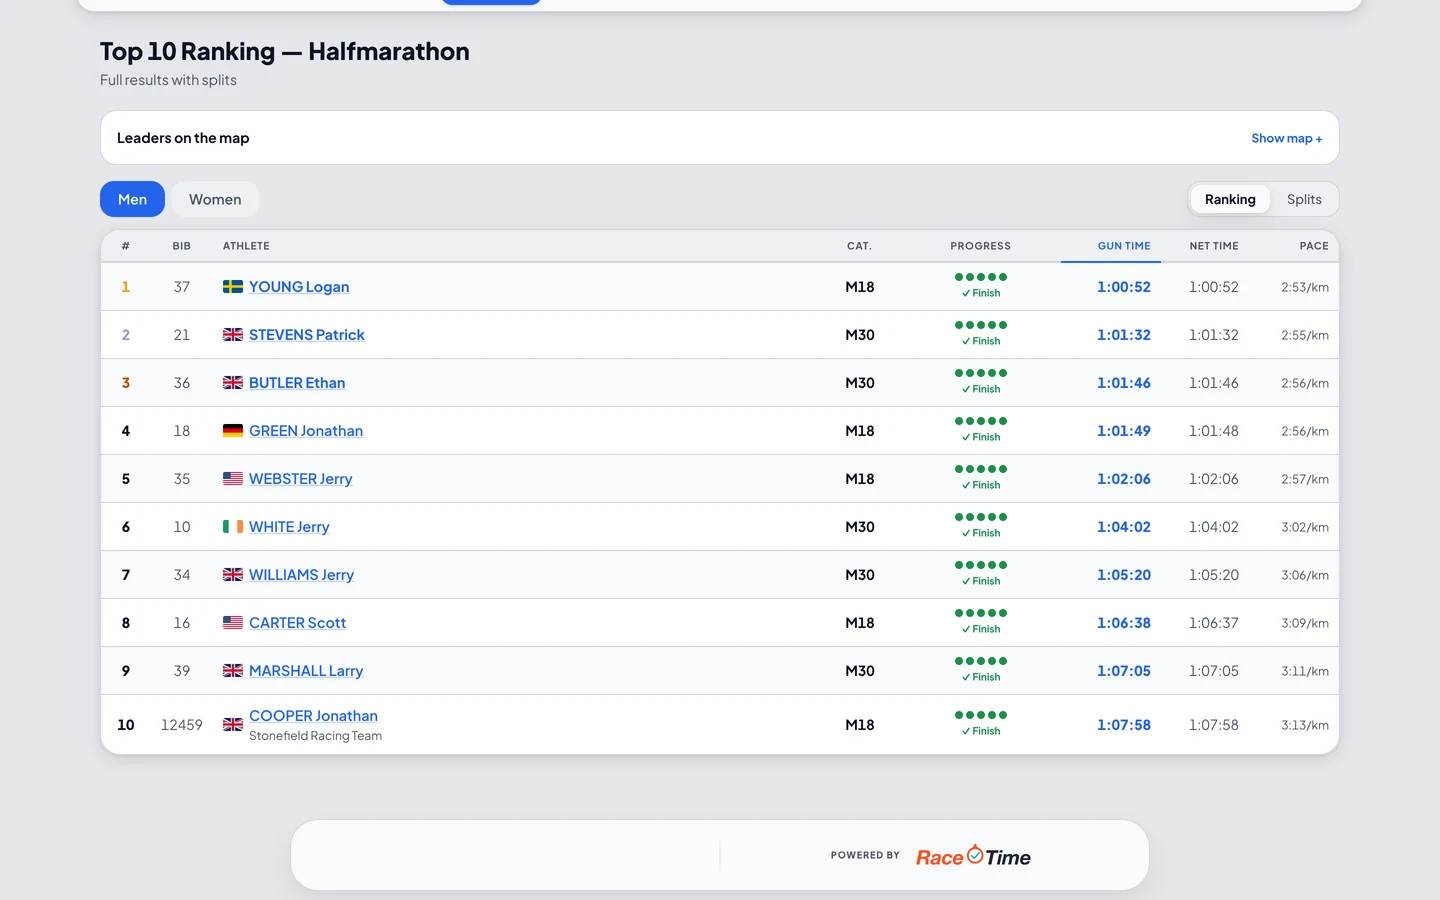
Task: Sort by Athlete column header
Action: [246, 246]
